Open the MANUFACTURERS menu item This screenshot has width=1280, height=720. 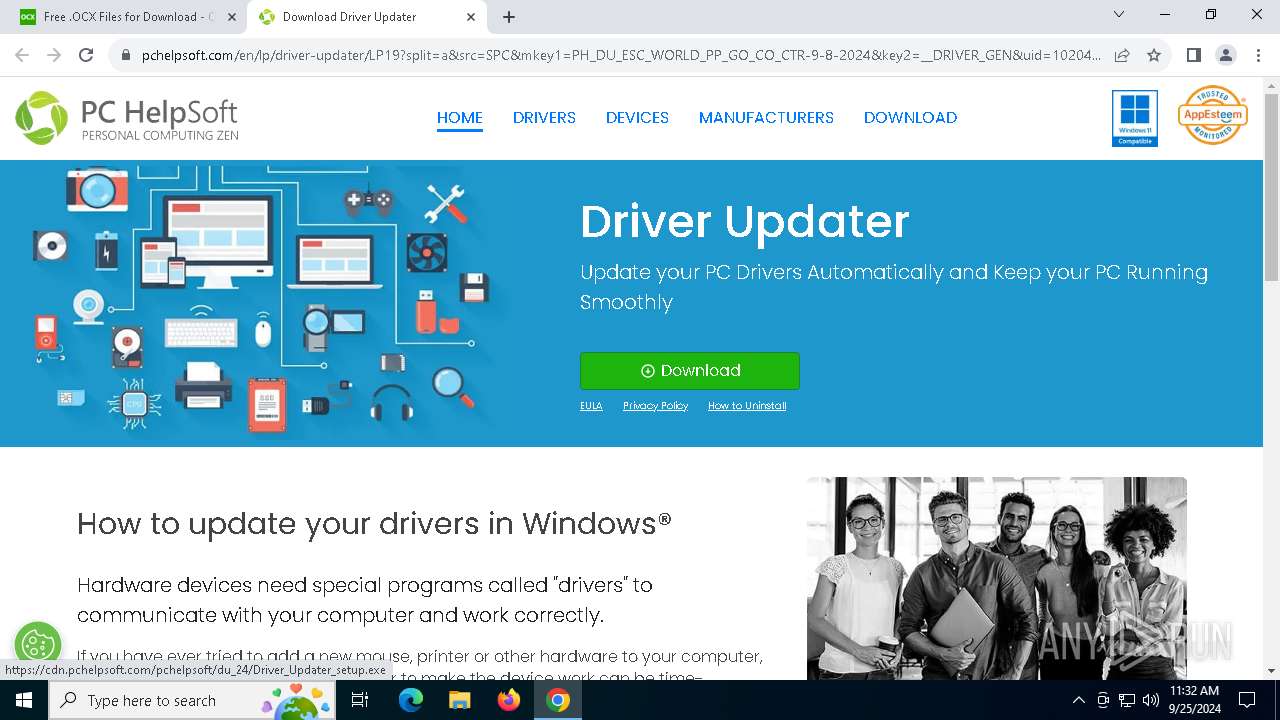766,117
